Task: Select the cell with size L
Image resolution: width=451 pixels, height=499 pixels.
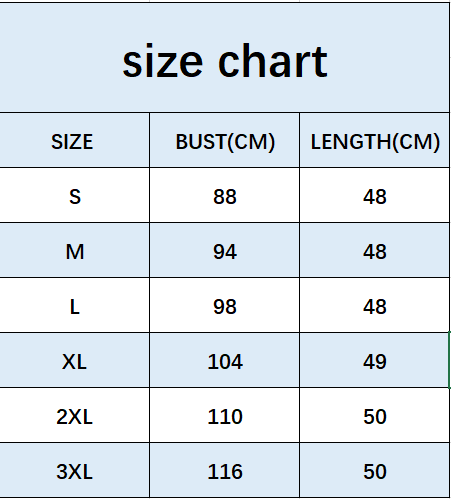Action: click(x=75, y=305)
